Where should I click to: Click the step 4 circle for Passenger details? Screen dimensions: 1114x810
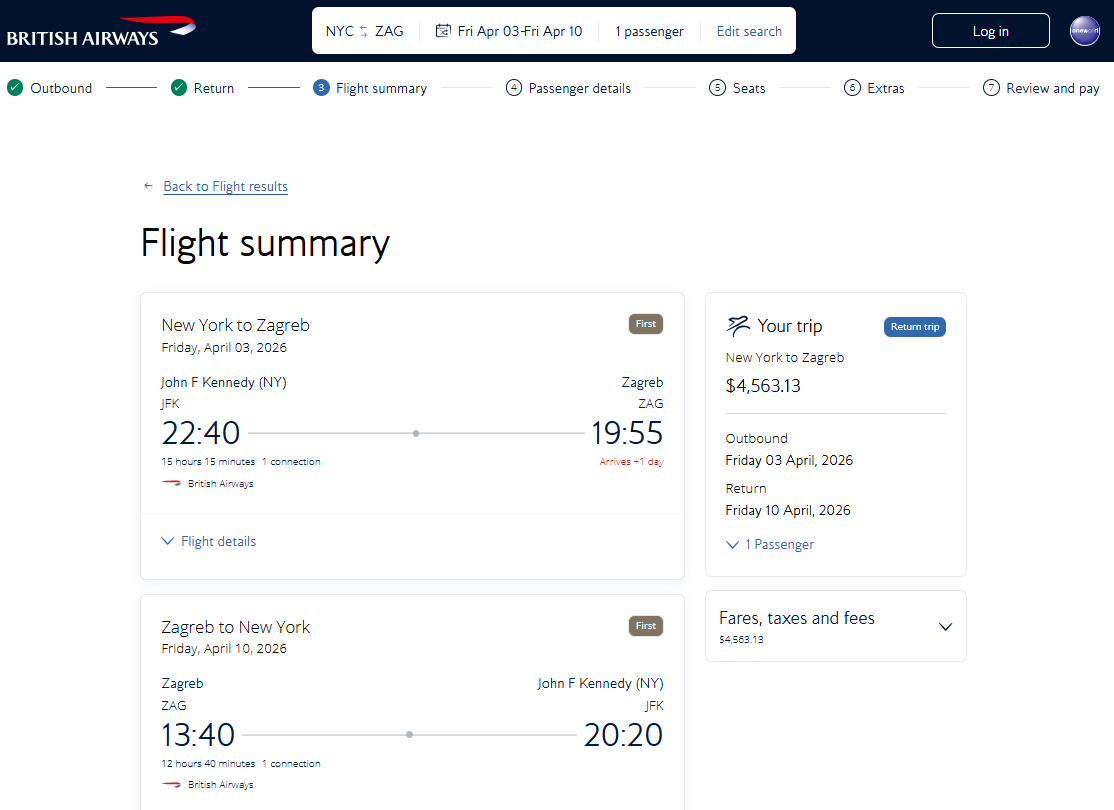pyautogui.click(x=513, y=87)
